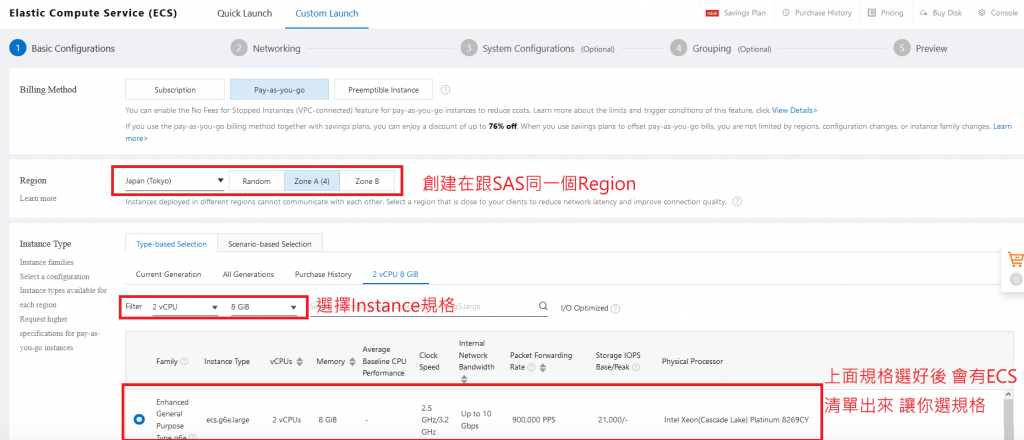1024x440 pixels.
Task: Select Random zone option
Action: point(257,181)
